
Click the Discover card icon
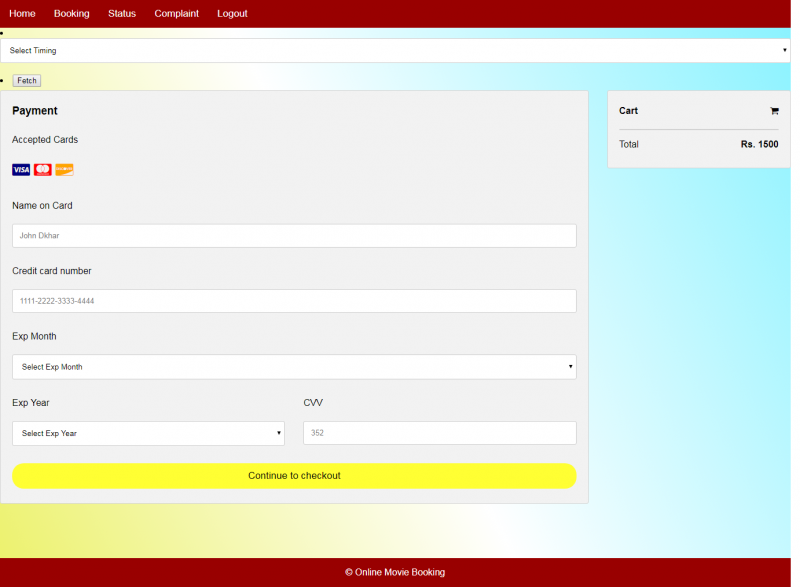[x=64, y=170]
